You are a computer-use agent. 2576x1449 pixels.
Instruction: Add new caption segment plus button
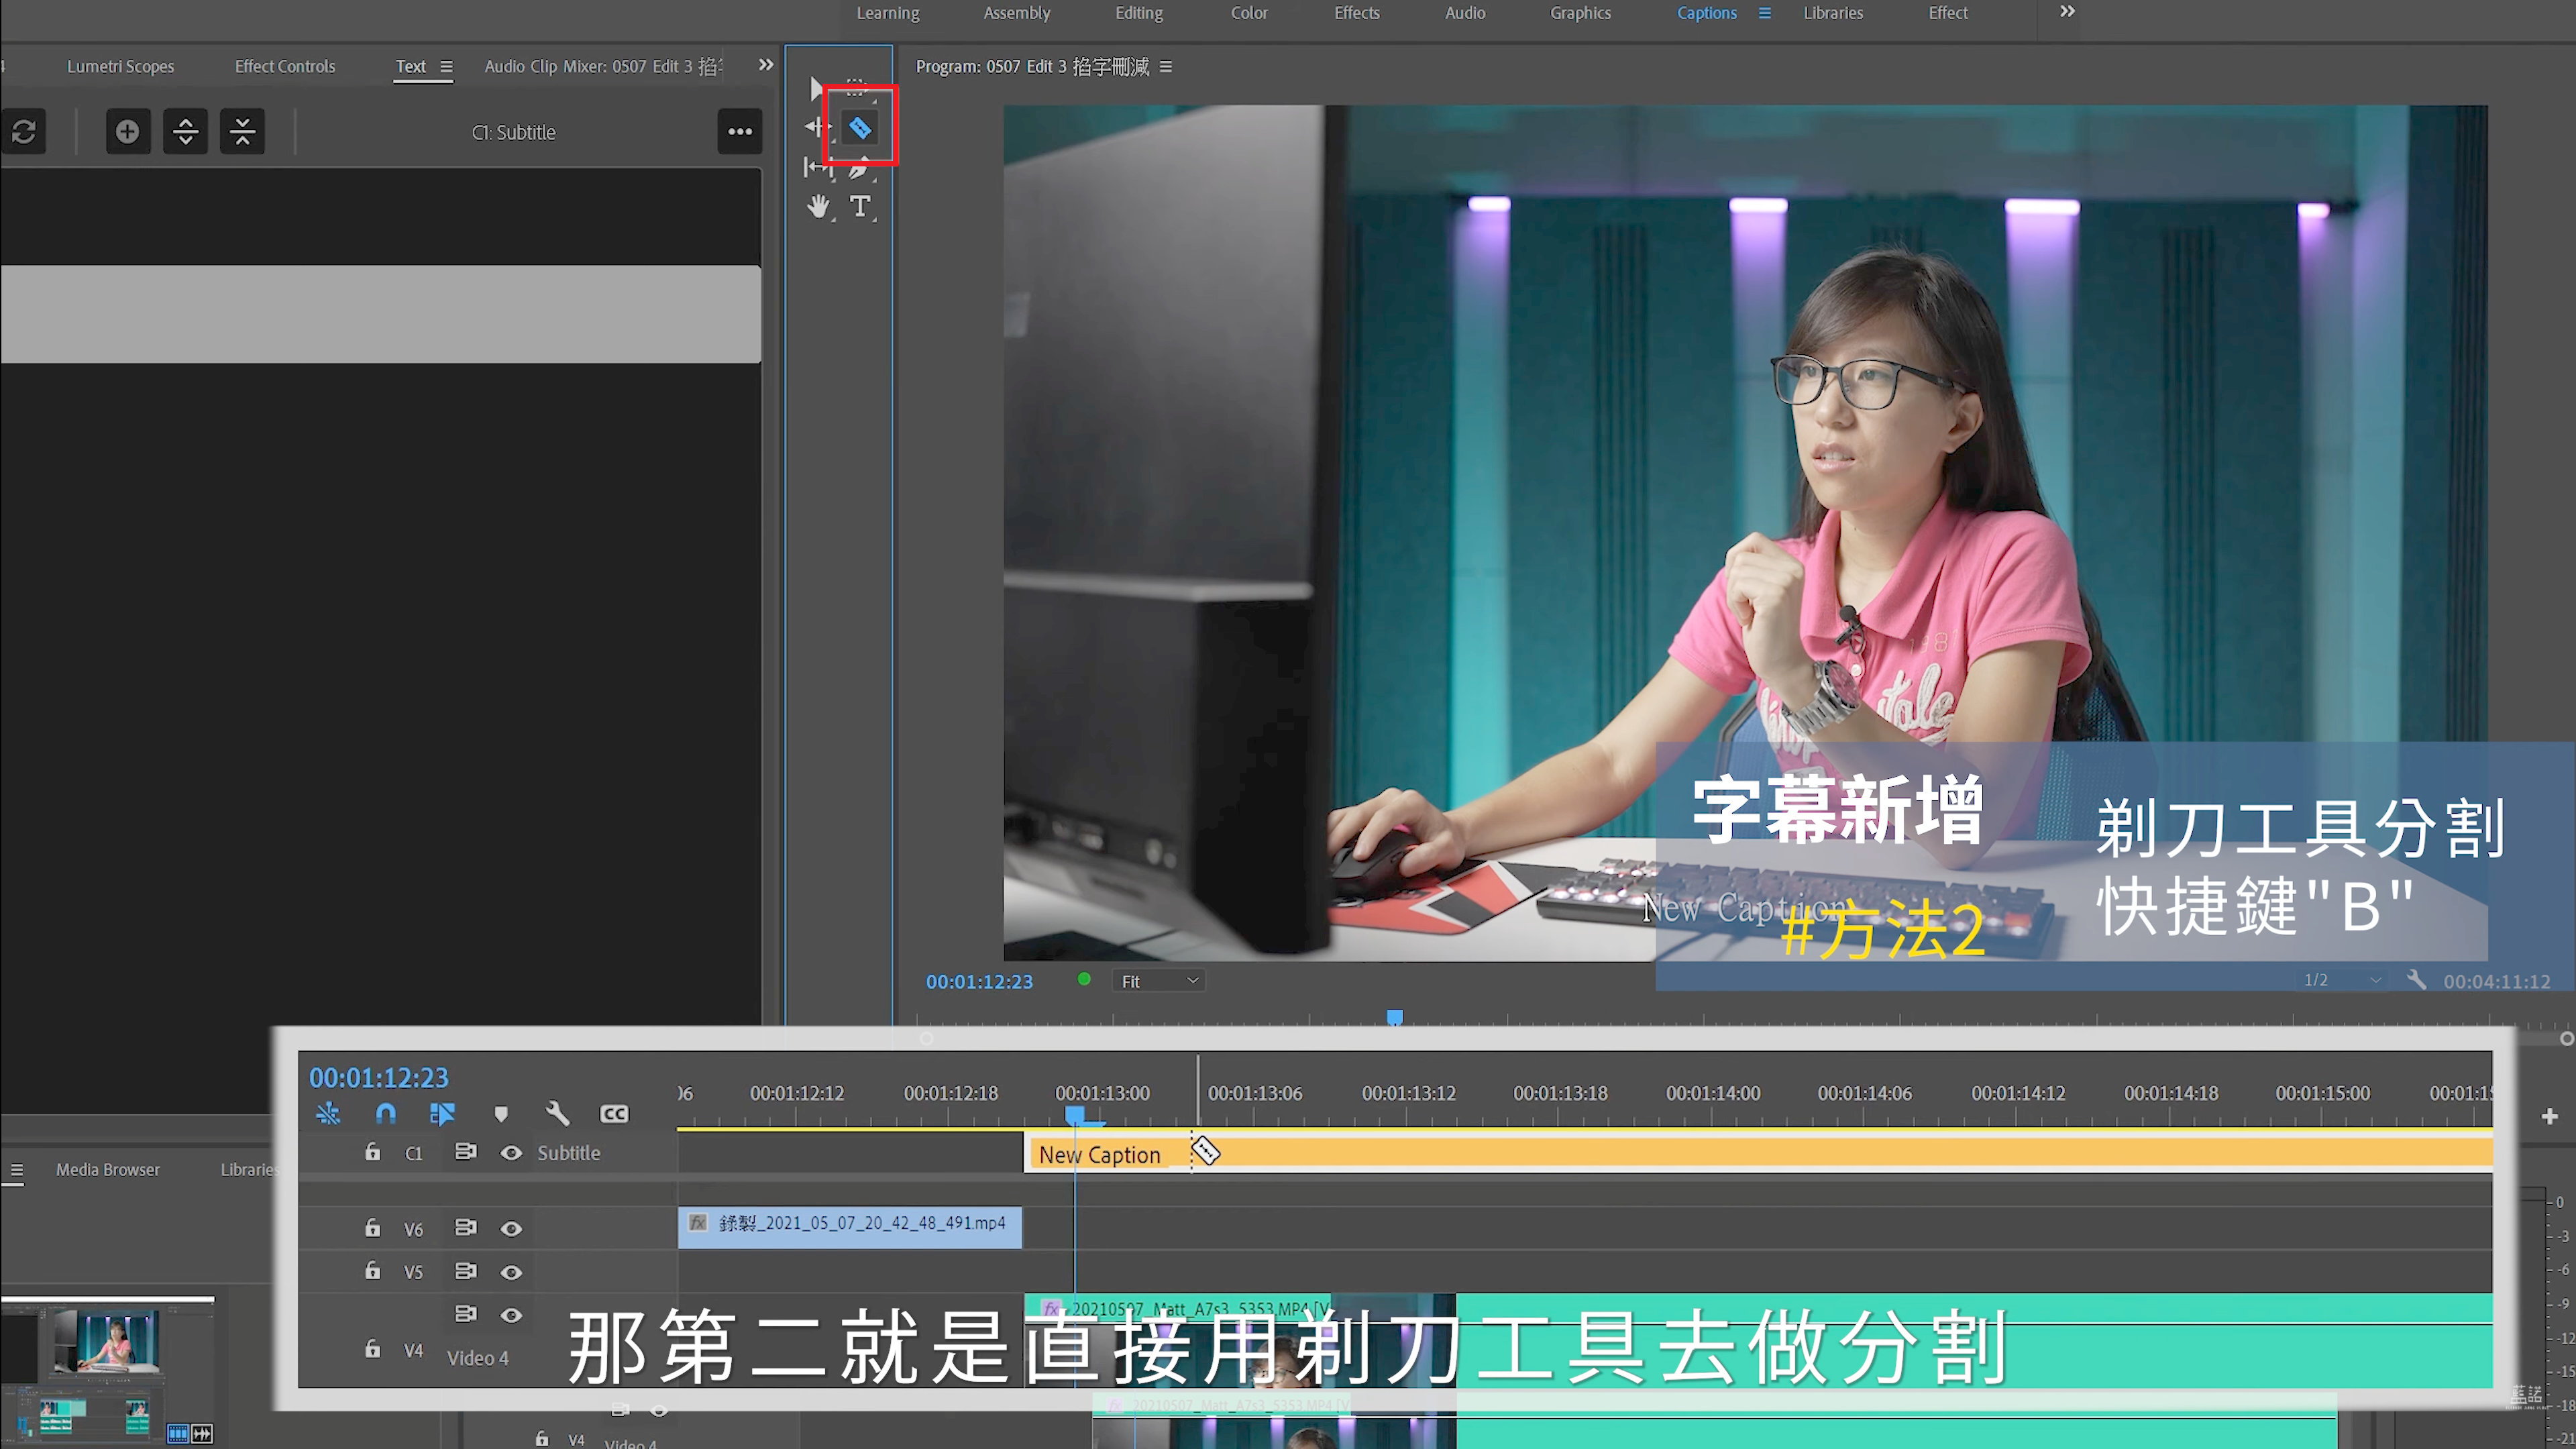tap(127, 131)
